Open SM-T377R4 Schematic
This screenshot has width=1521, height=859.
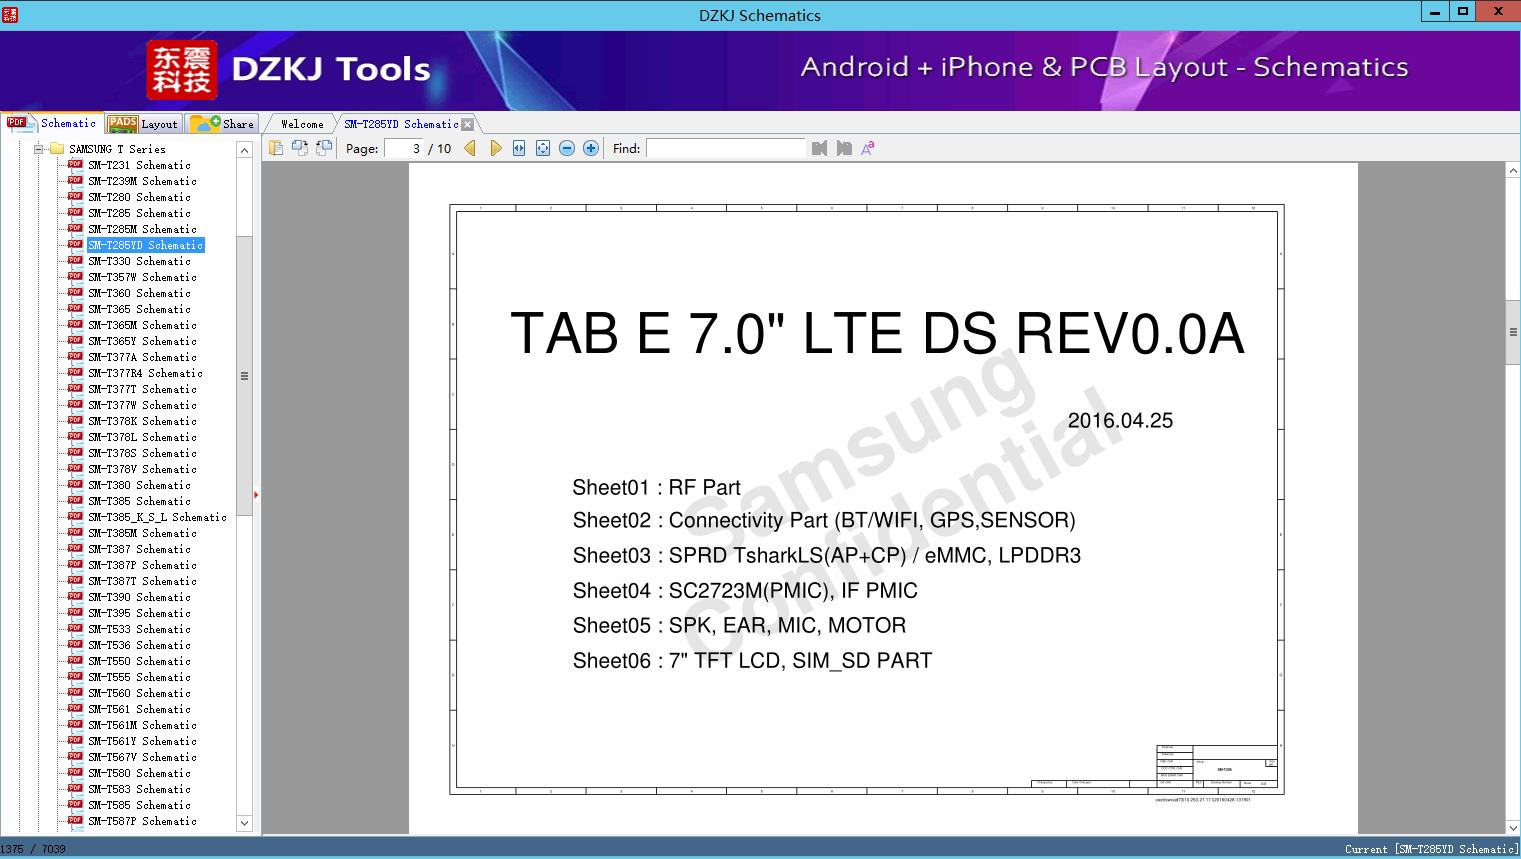pos(145,373)
